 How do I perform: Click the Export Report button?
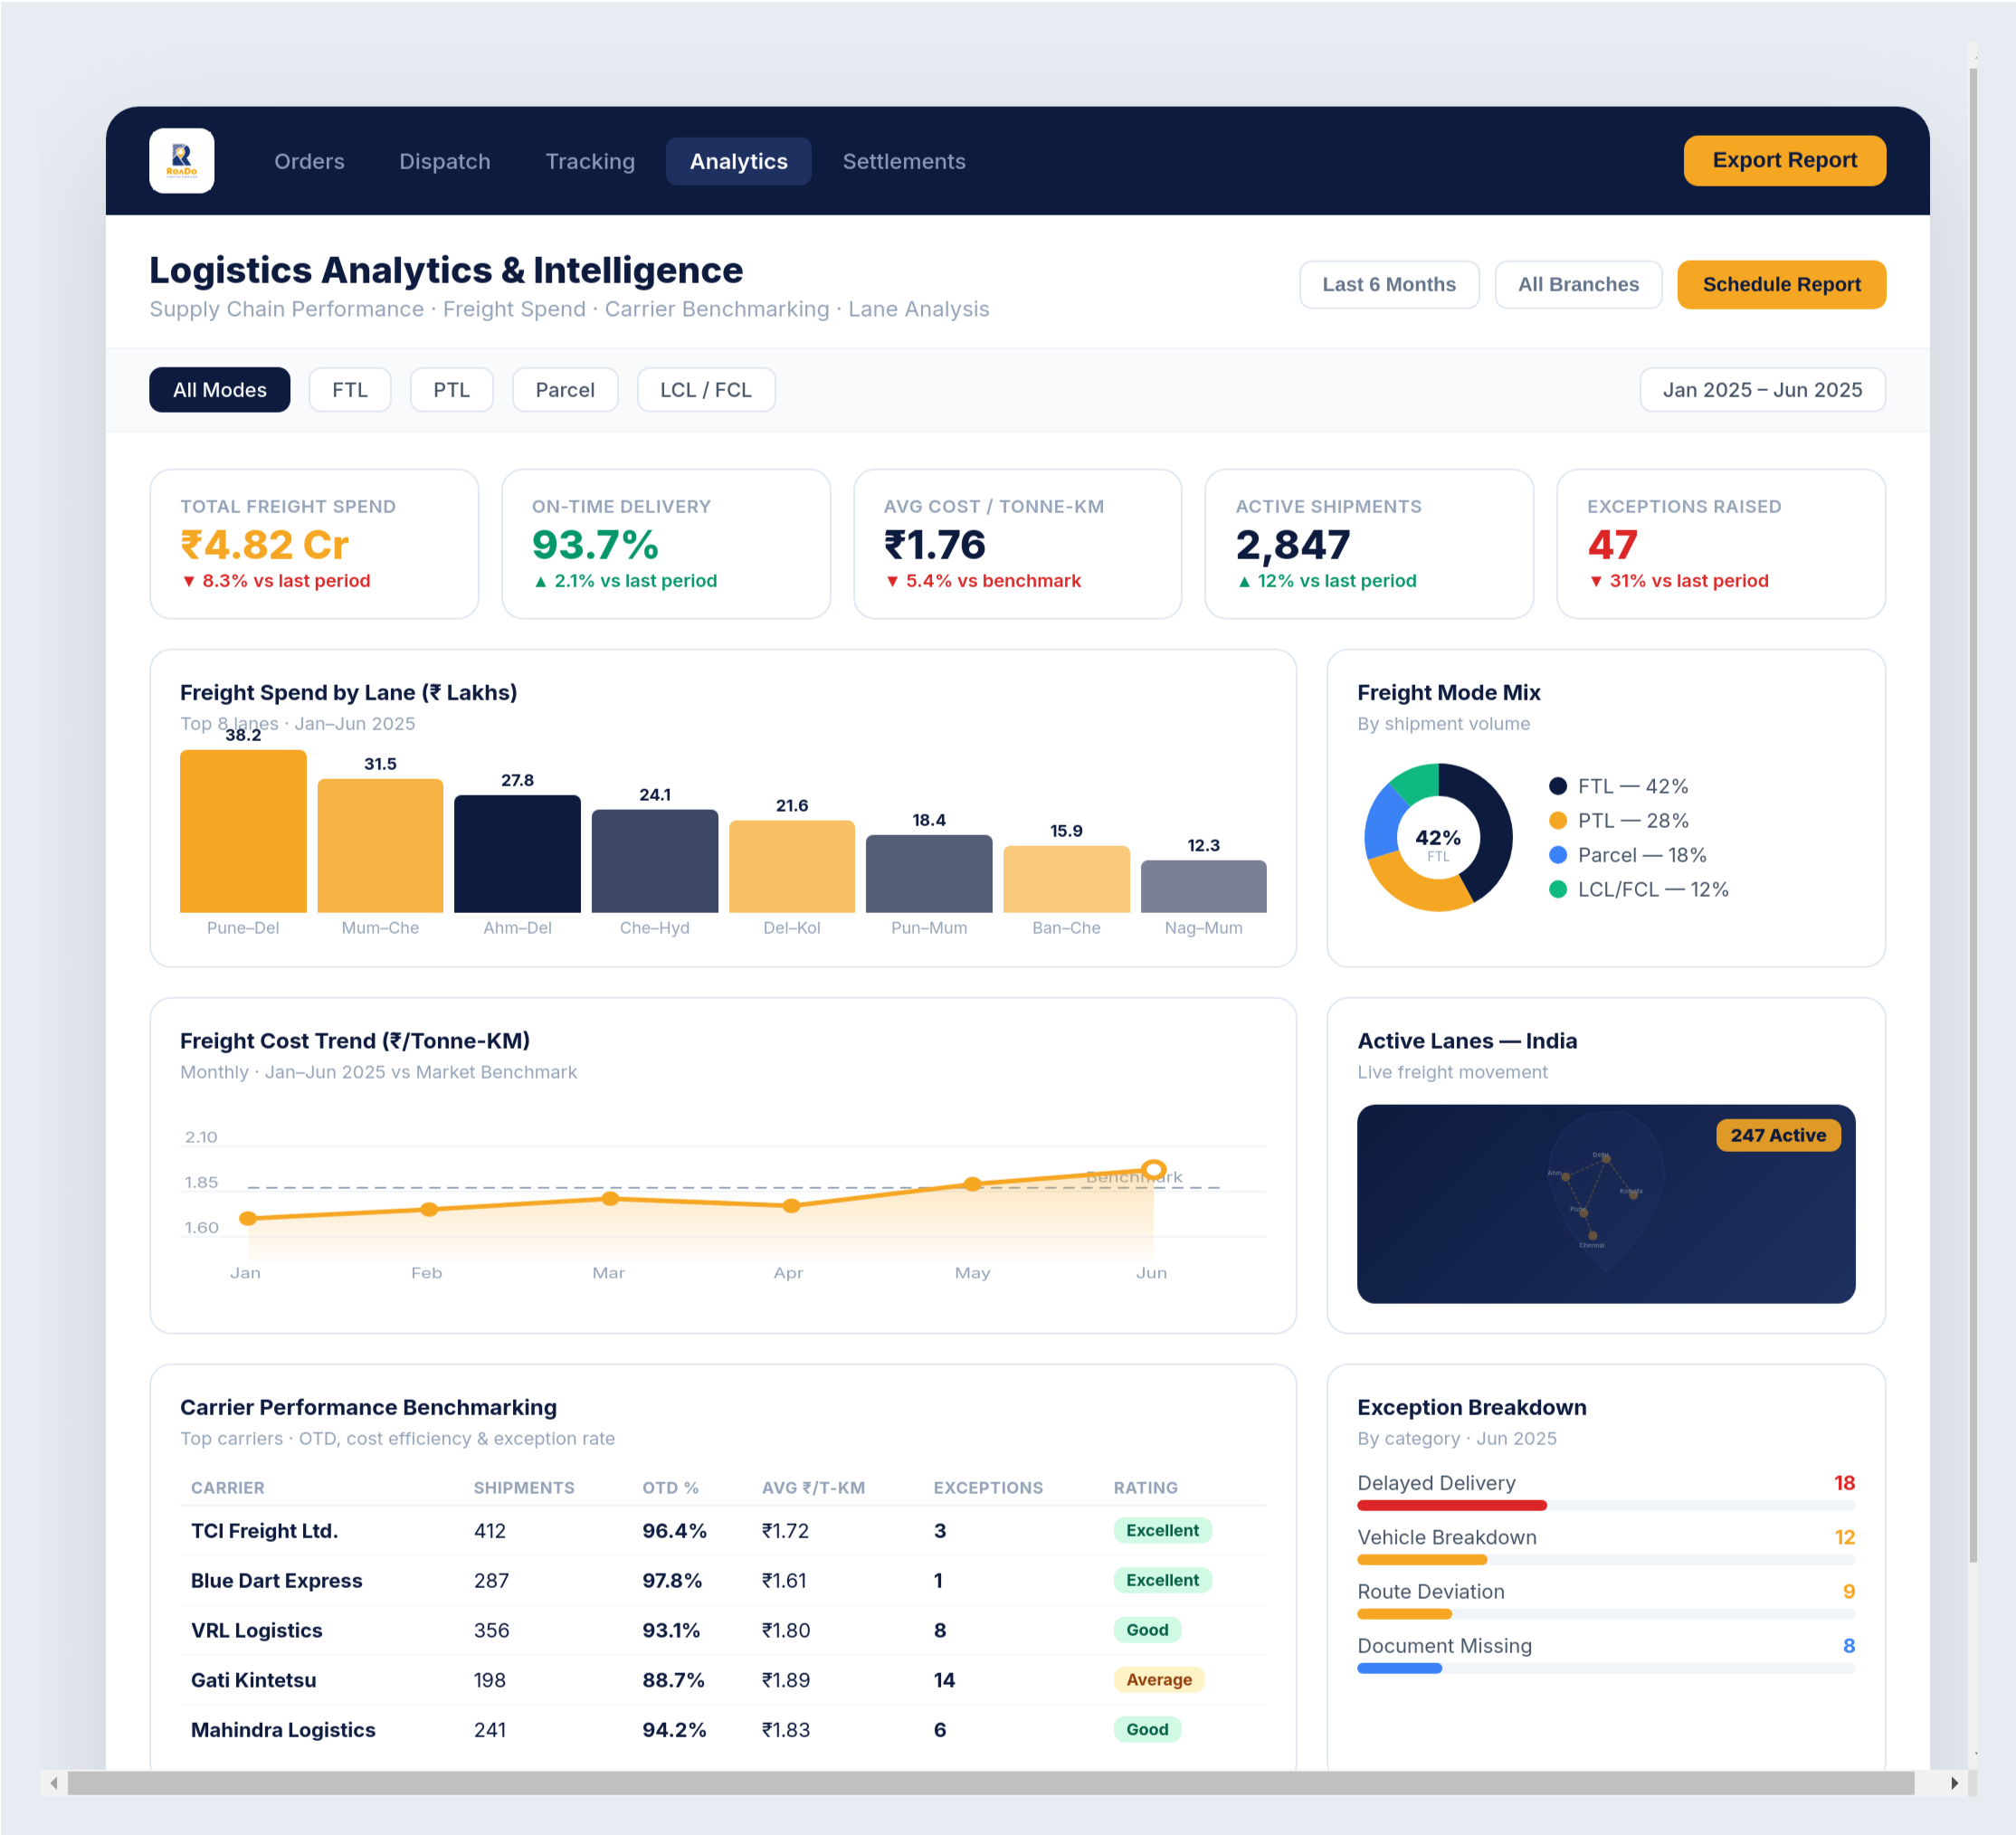(x=1784, y=160)
